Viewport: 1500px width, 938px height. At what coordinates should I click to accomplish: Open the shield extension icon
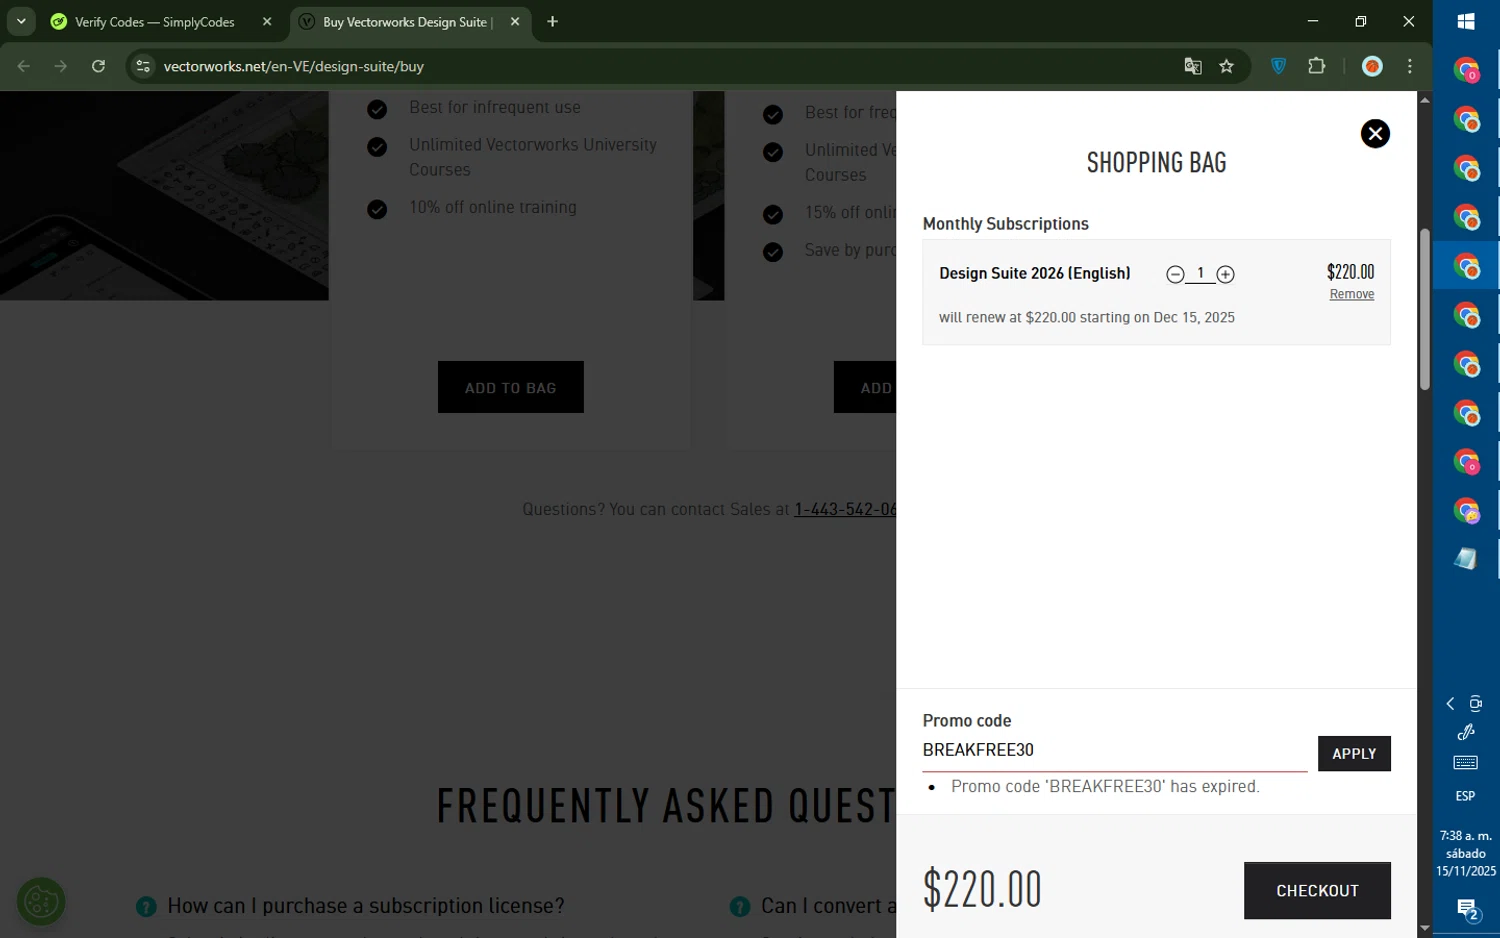pyautogui.click(x=1278, y=66)
